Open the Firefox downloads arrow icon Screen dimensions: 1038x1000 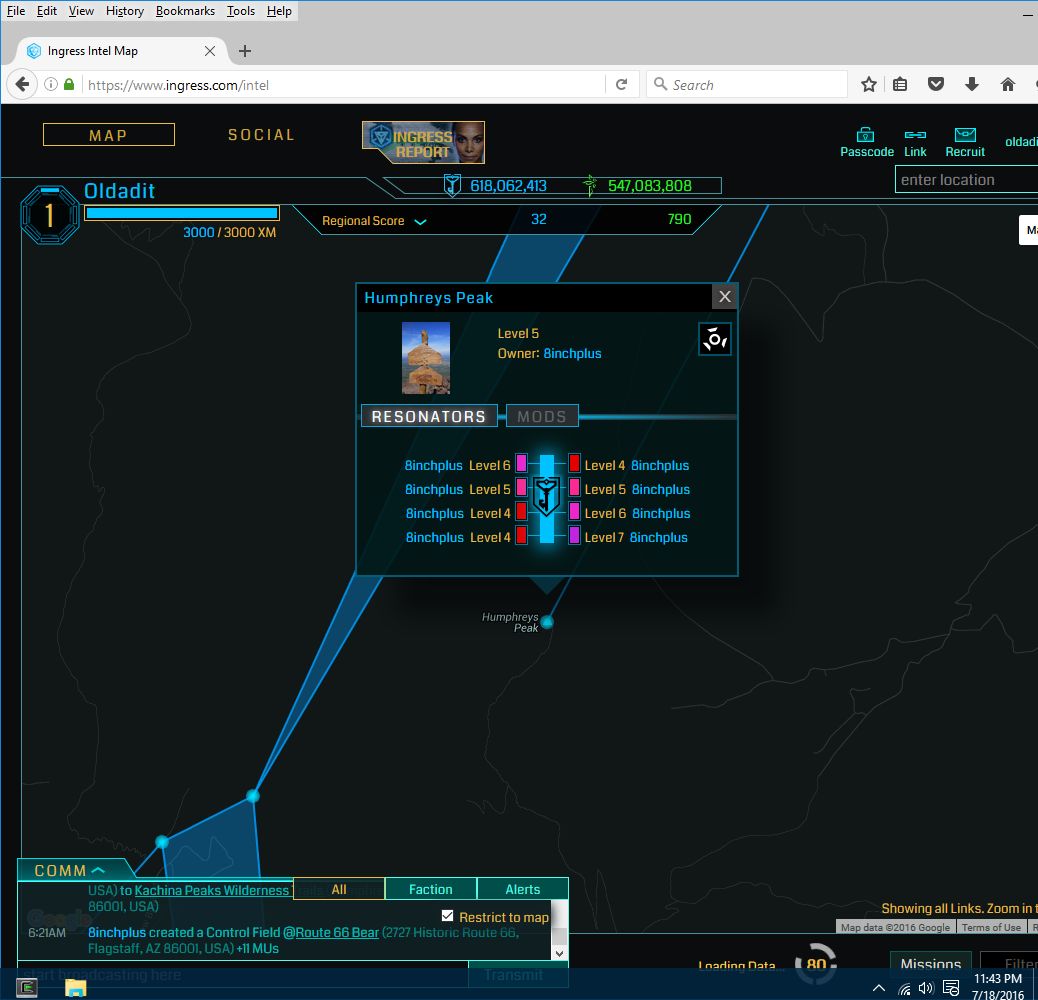coord(971,85)
